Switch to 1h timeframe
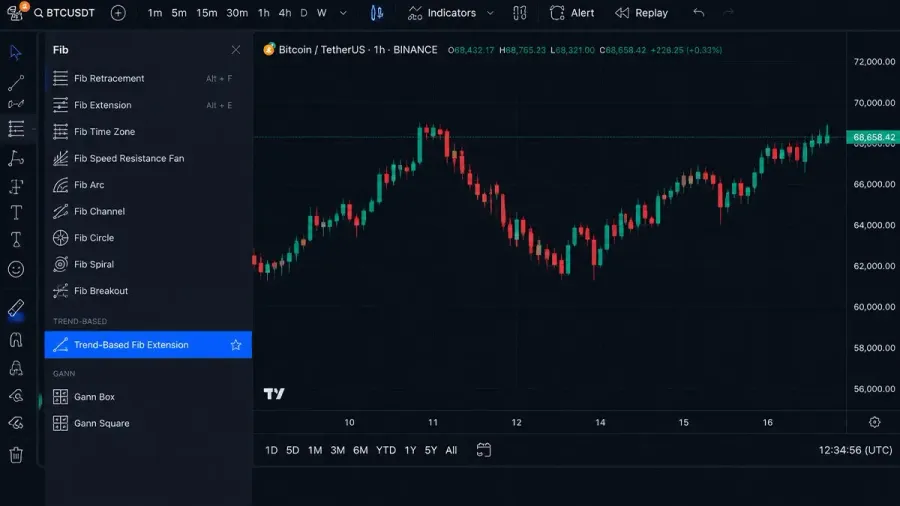 coord(263,13)
